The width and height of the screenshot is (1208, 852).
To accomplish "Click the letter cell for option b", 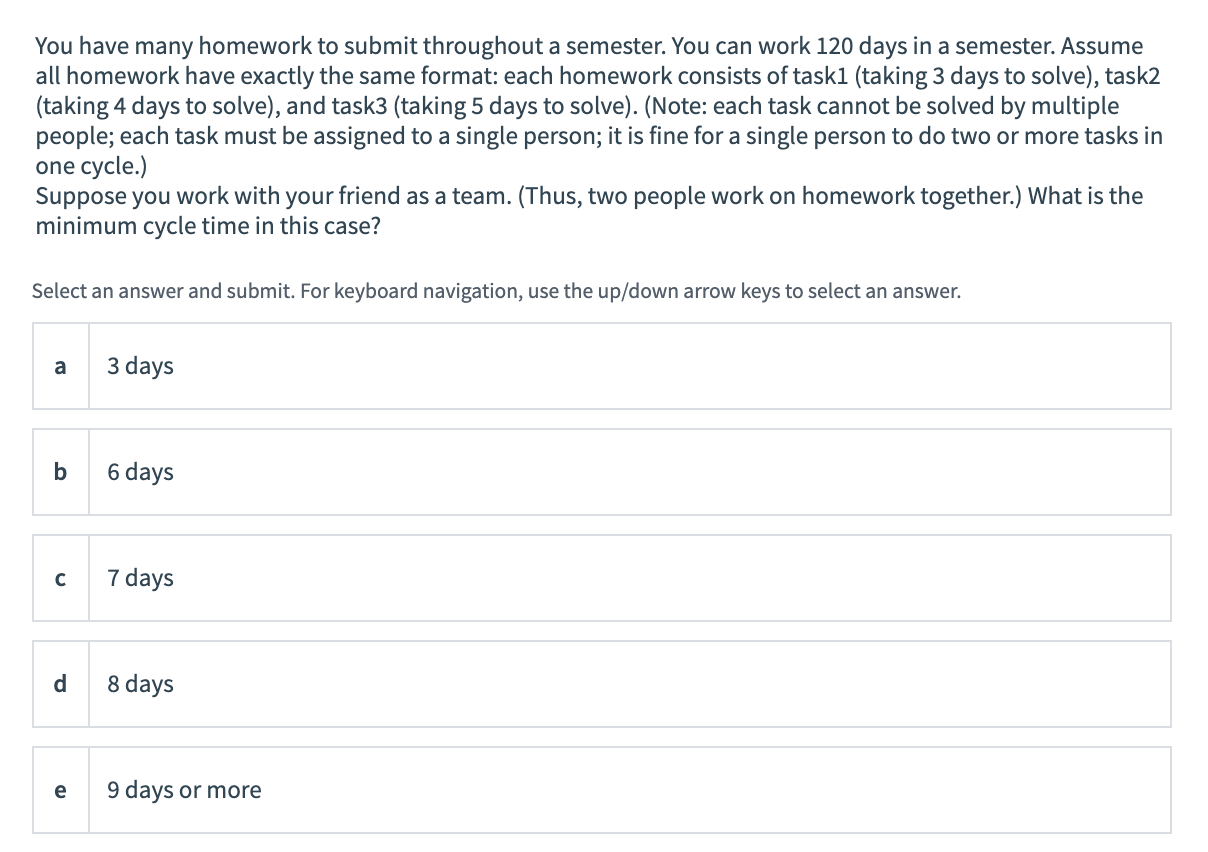I will (x=60, y=472).
